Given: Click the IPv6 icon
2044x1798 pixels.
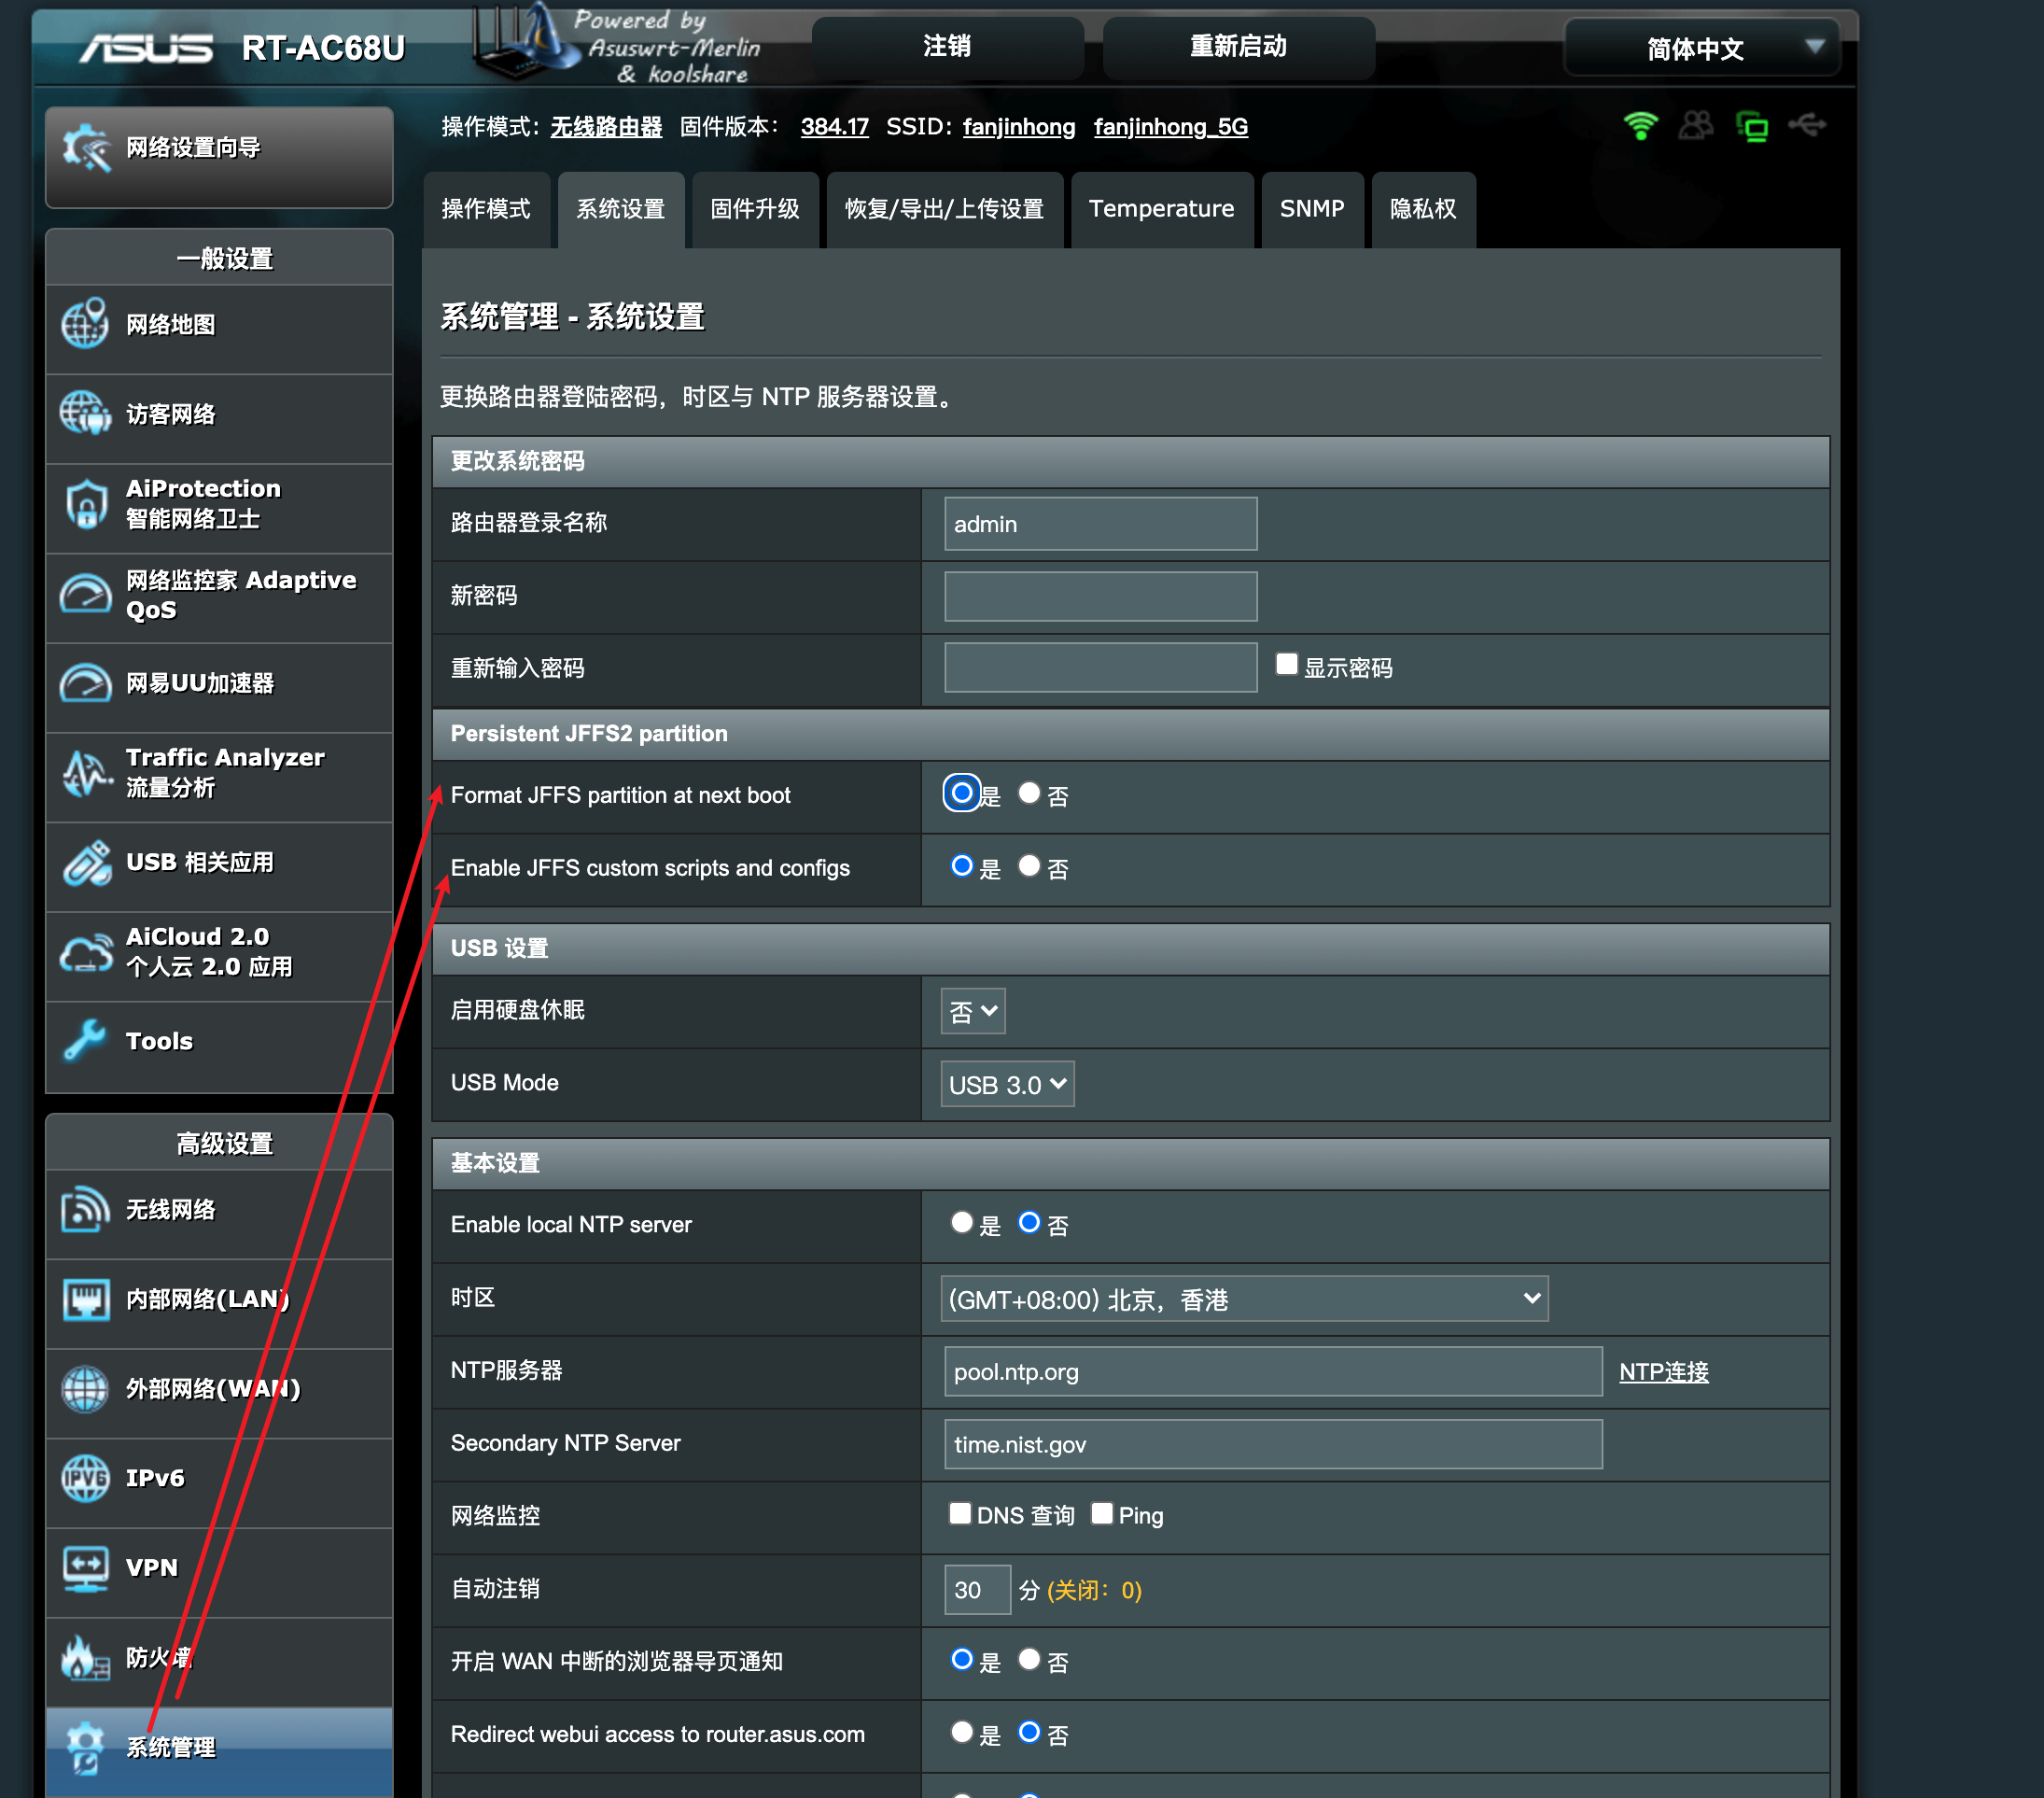Looking at the screenshot, I should [x=86, y=1478].
